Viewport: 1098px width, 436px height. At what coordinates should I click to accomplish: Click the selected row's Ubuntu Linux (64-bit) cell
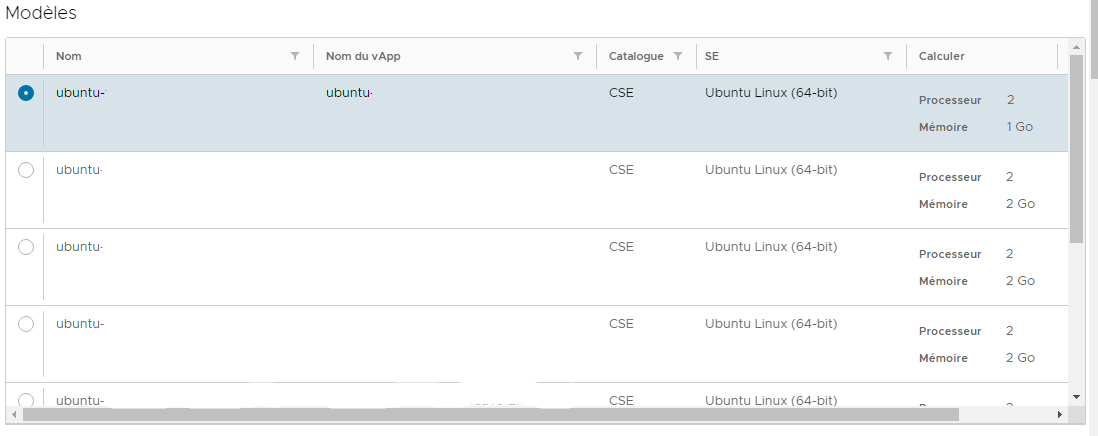click(771, 92)
